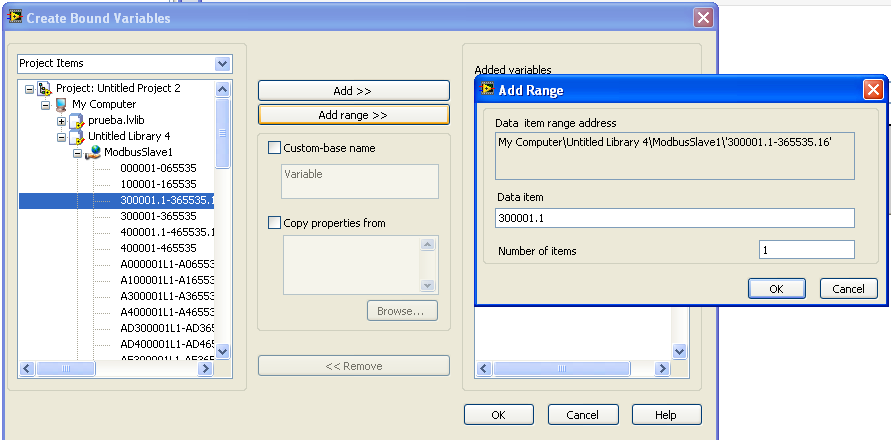This screenshot has height=440, width=891.
Task: Click Added variables list scroll left arrow
Action: [x=484, y=369]
